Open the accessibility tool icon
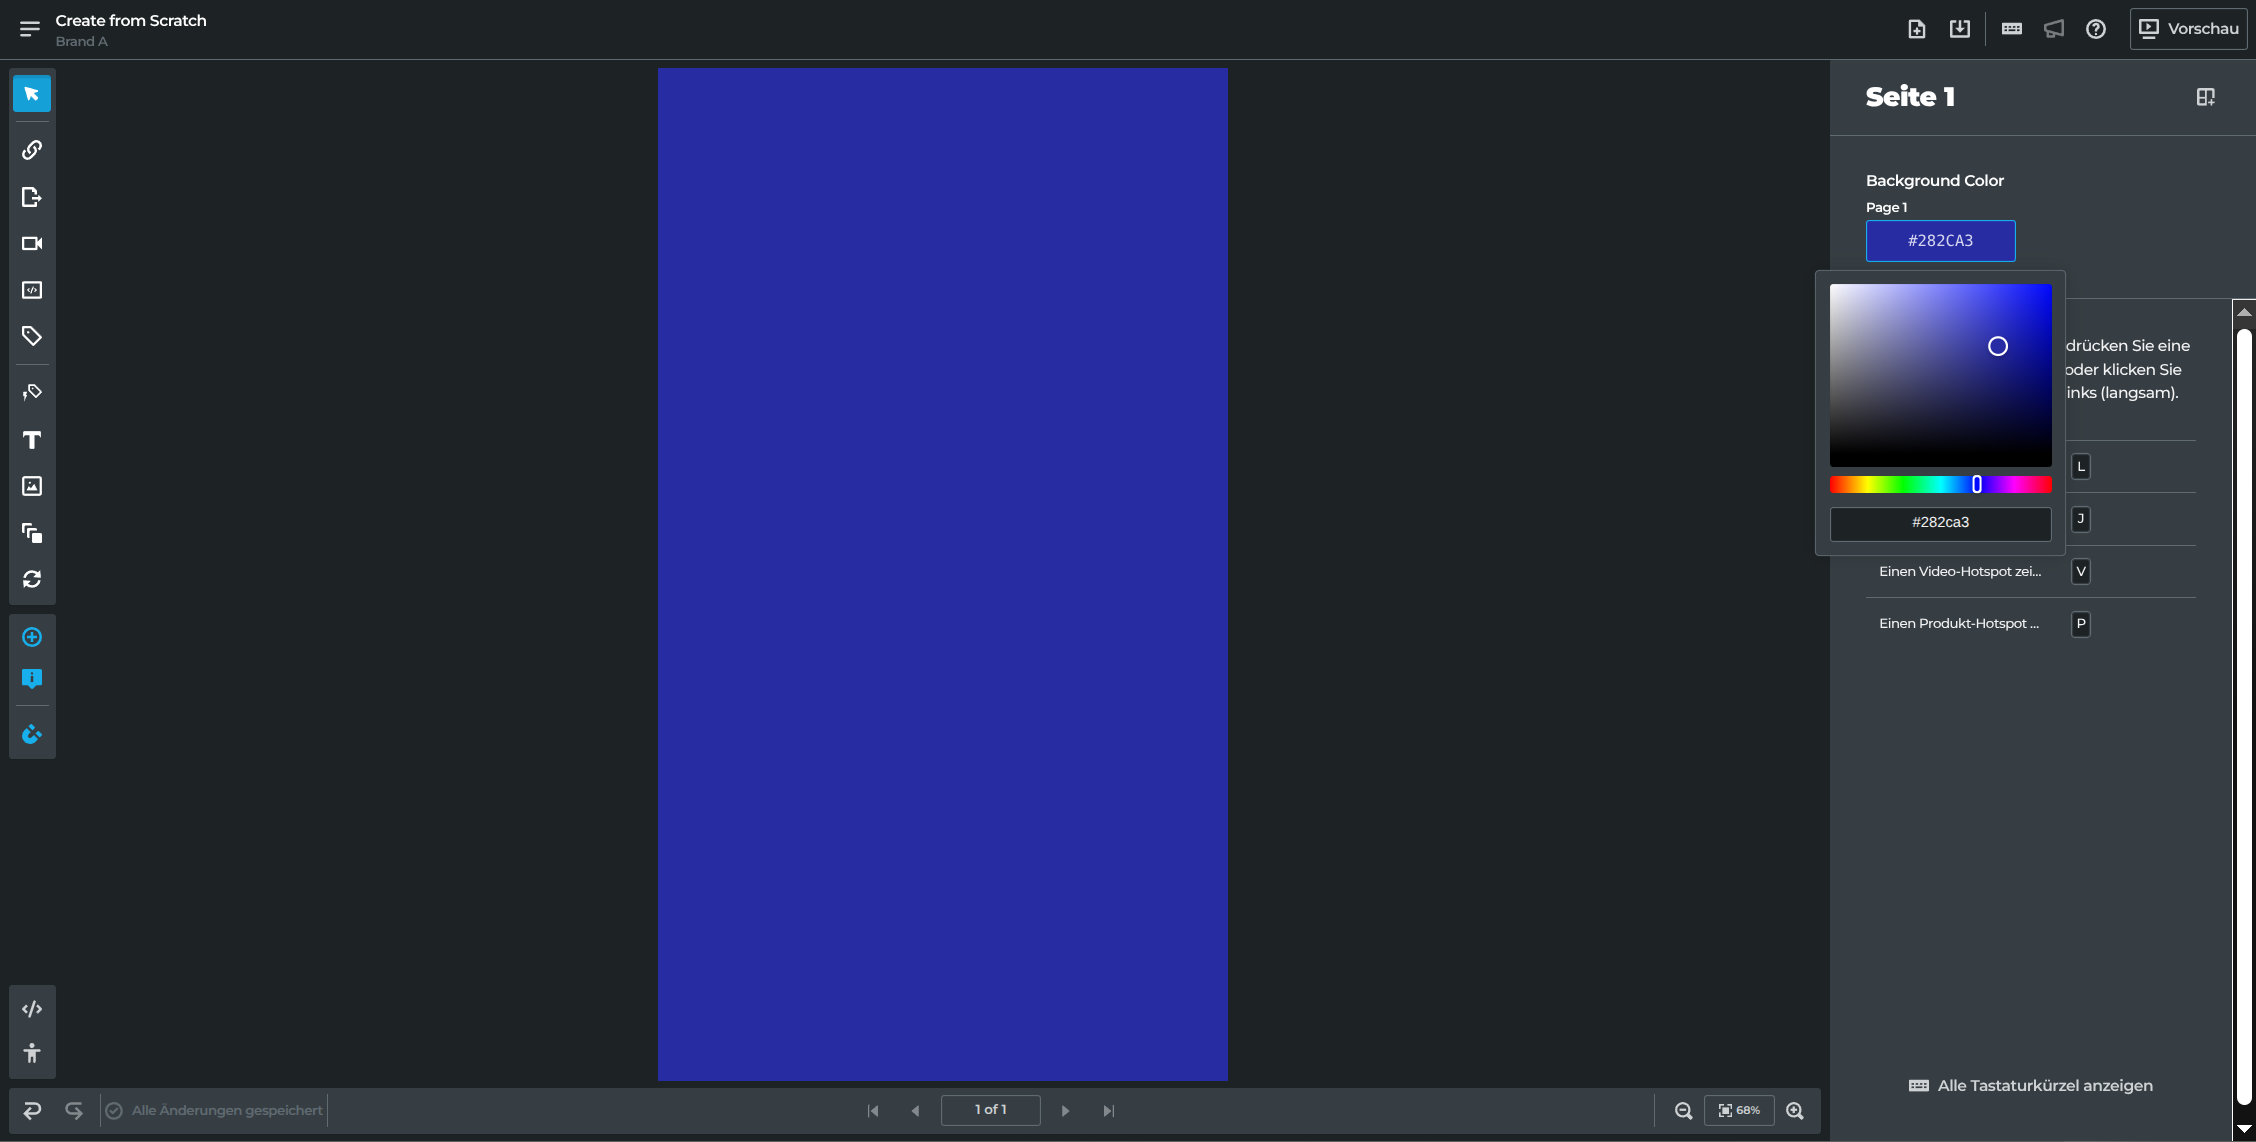Viewport: 2256px width, 1142px height. click(32, 1053)
